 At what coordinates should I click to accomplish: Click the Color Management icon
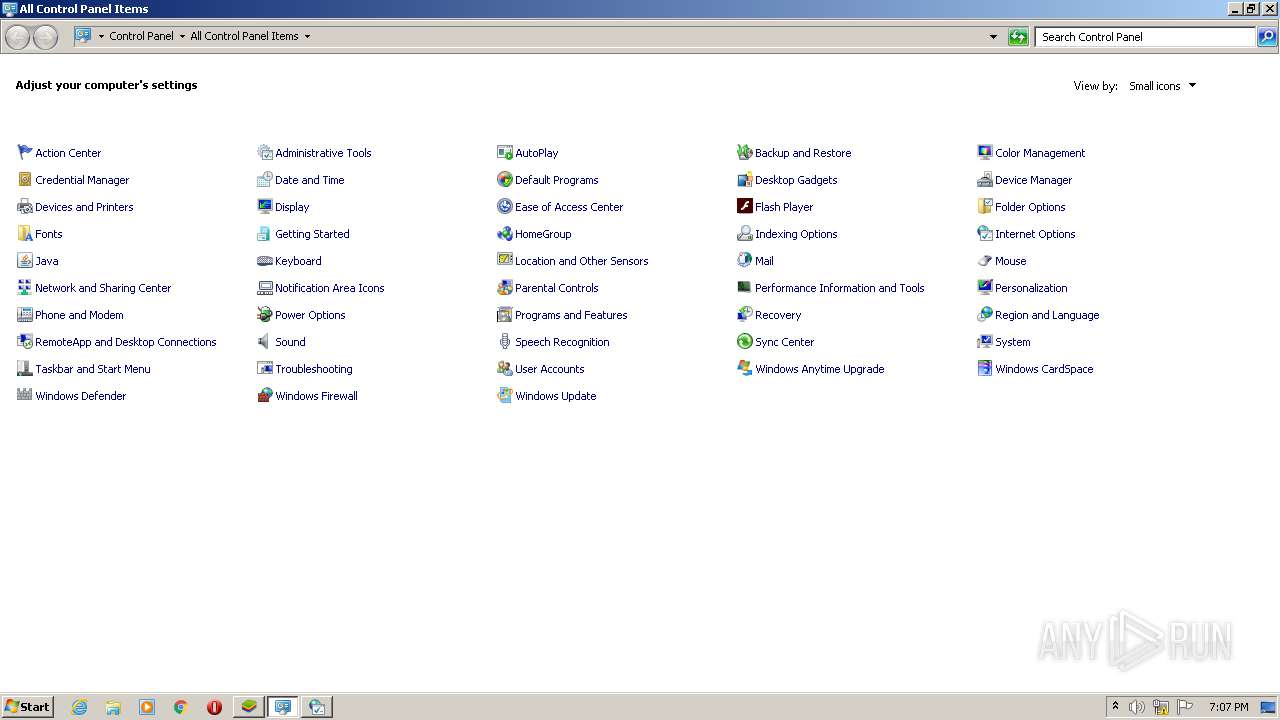coord(985,152)
